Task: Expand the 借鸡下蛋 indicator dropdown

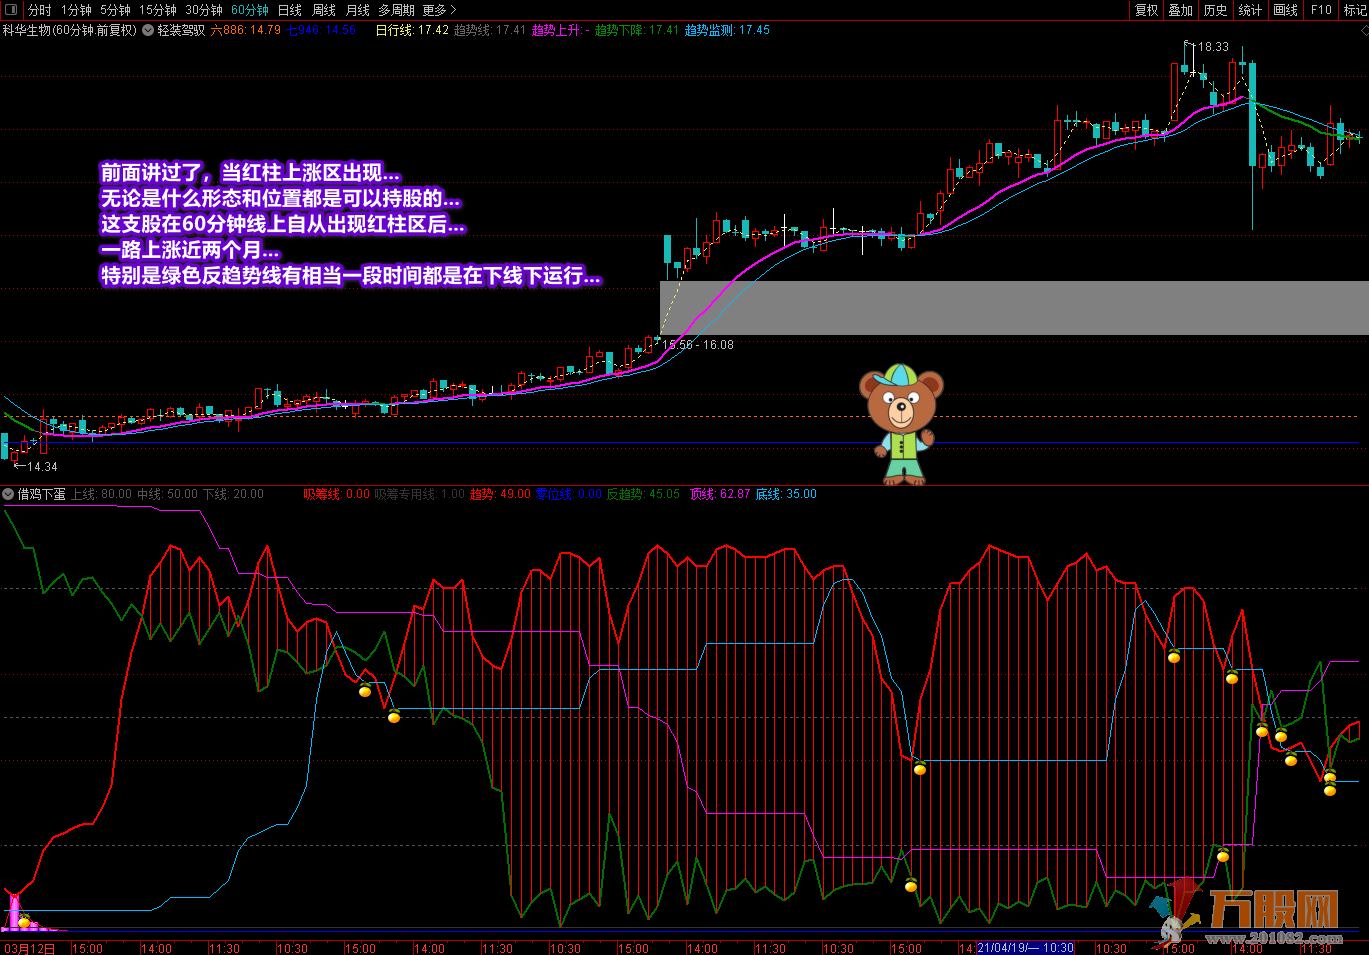Action: 9,494
